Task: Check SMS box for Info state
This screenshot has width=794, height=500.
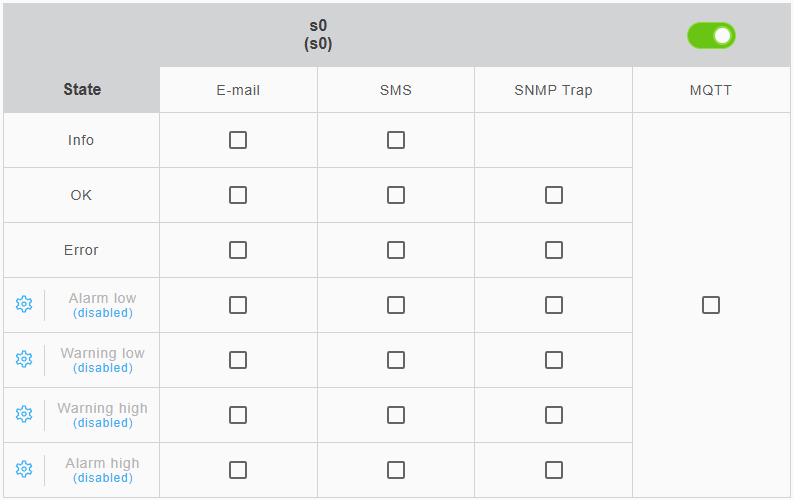Action: pyautogui.click(x=396, y=140)
